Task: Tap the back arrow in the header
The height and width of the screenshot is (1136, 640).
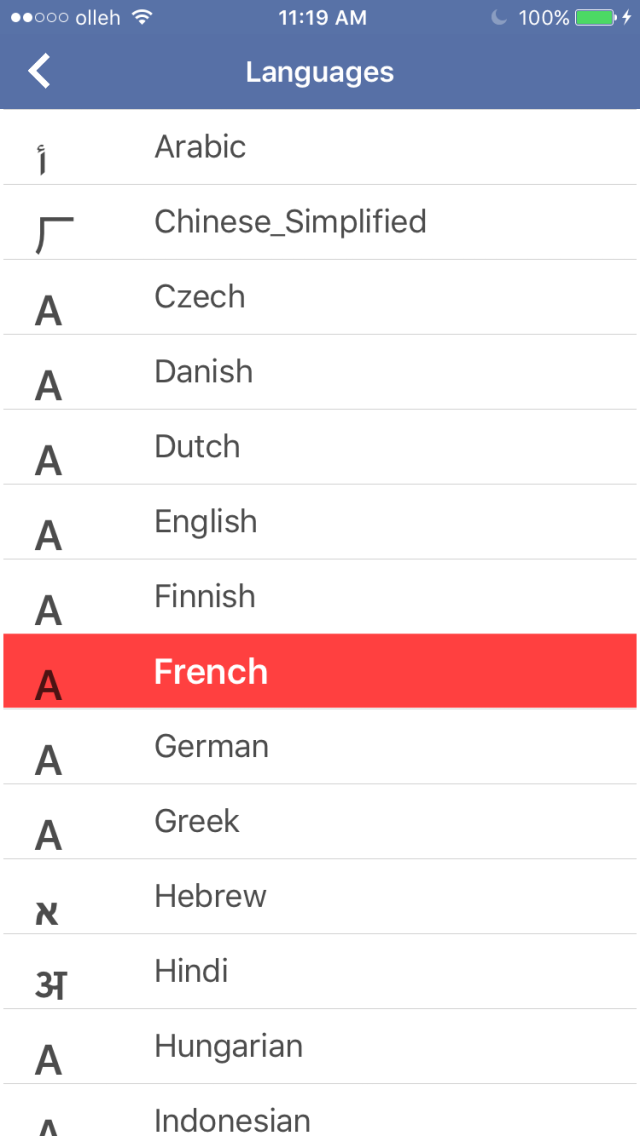Action: pos(40,72)
